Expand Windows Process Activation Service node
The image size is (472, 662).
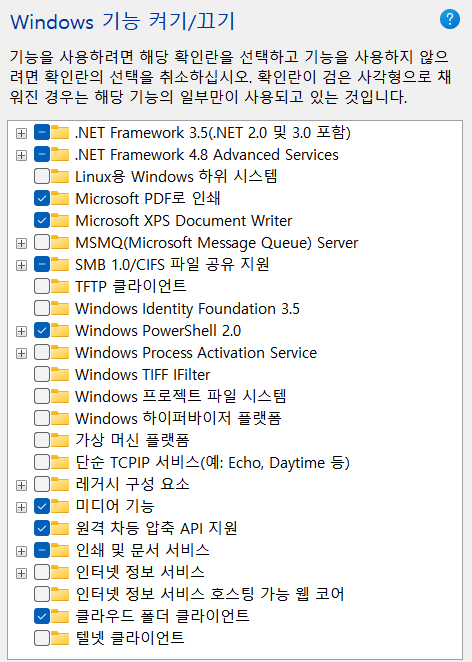pos(21,353)
